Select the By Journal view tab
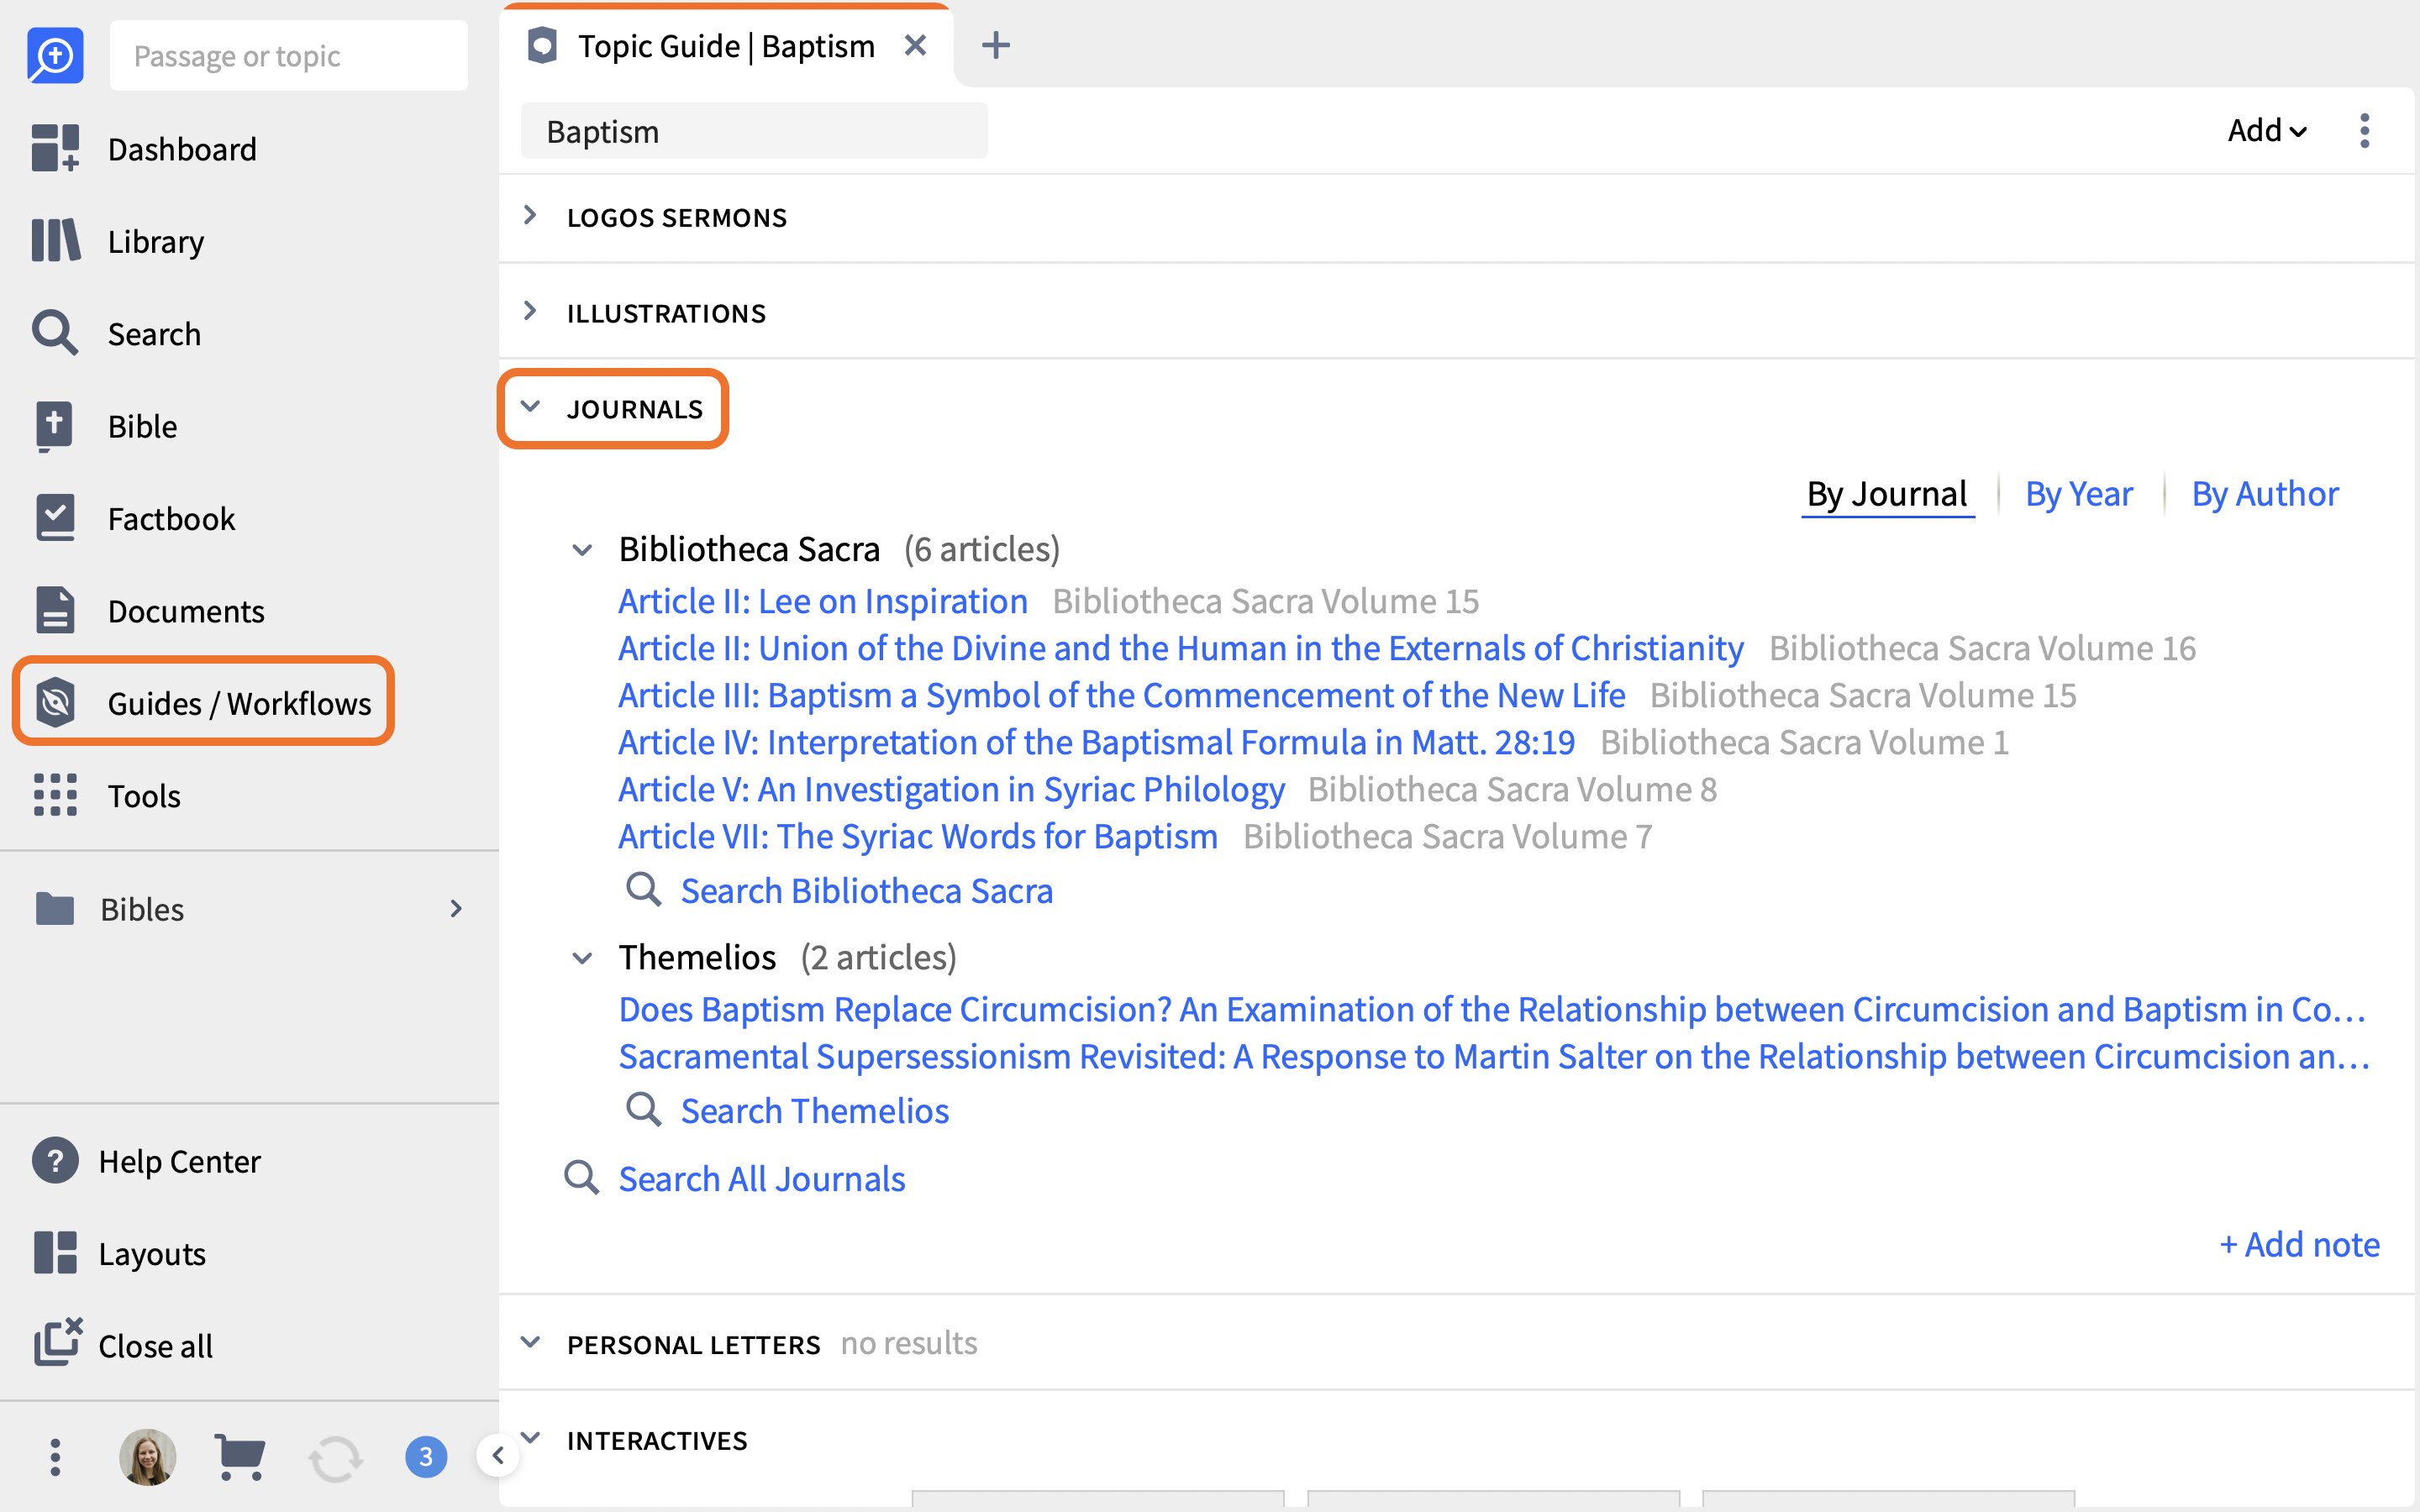Screen dimensions: 2420x1512 1886,494
